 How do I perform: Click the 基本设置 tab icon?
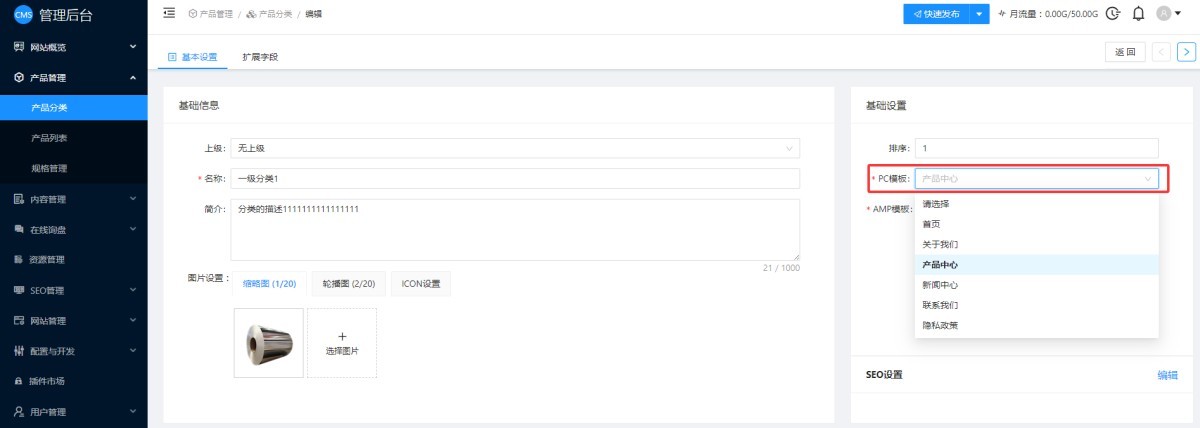tap(172, 57)
